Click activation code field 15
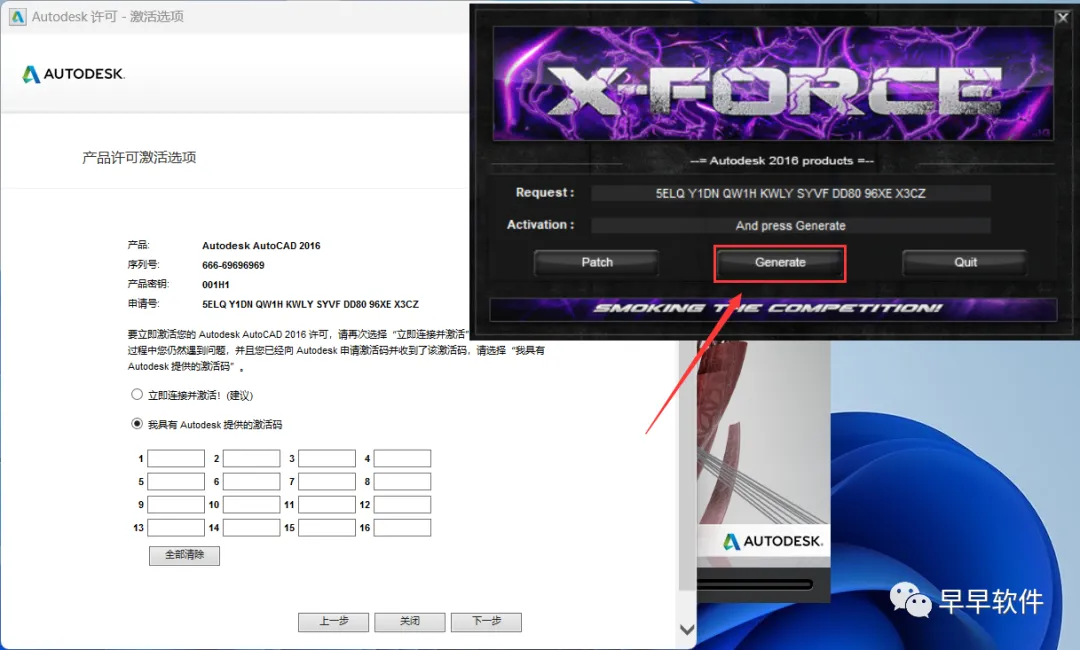1080x650 pixels. (x=326, y=527)
